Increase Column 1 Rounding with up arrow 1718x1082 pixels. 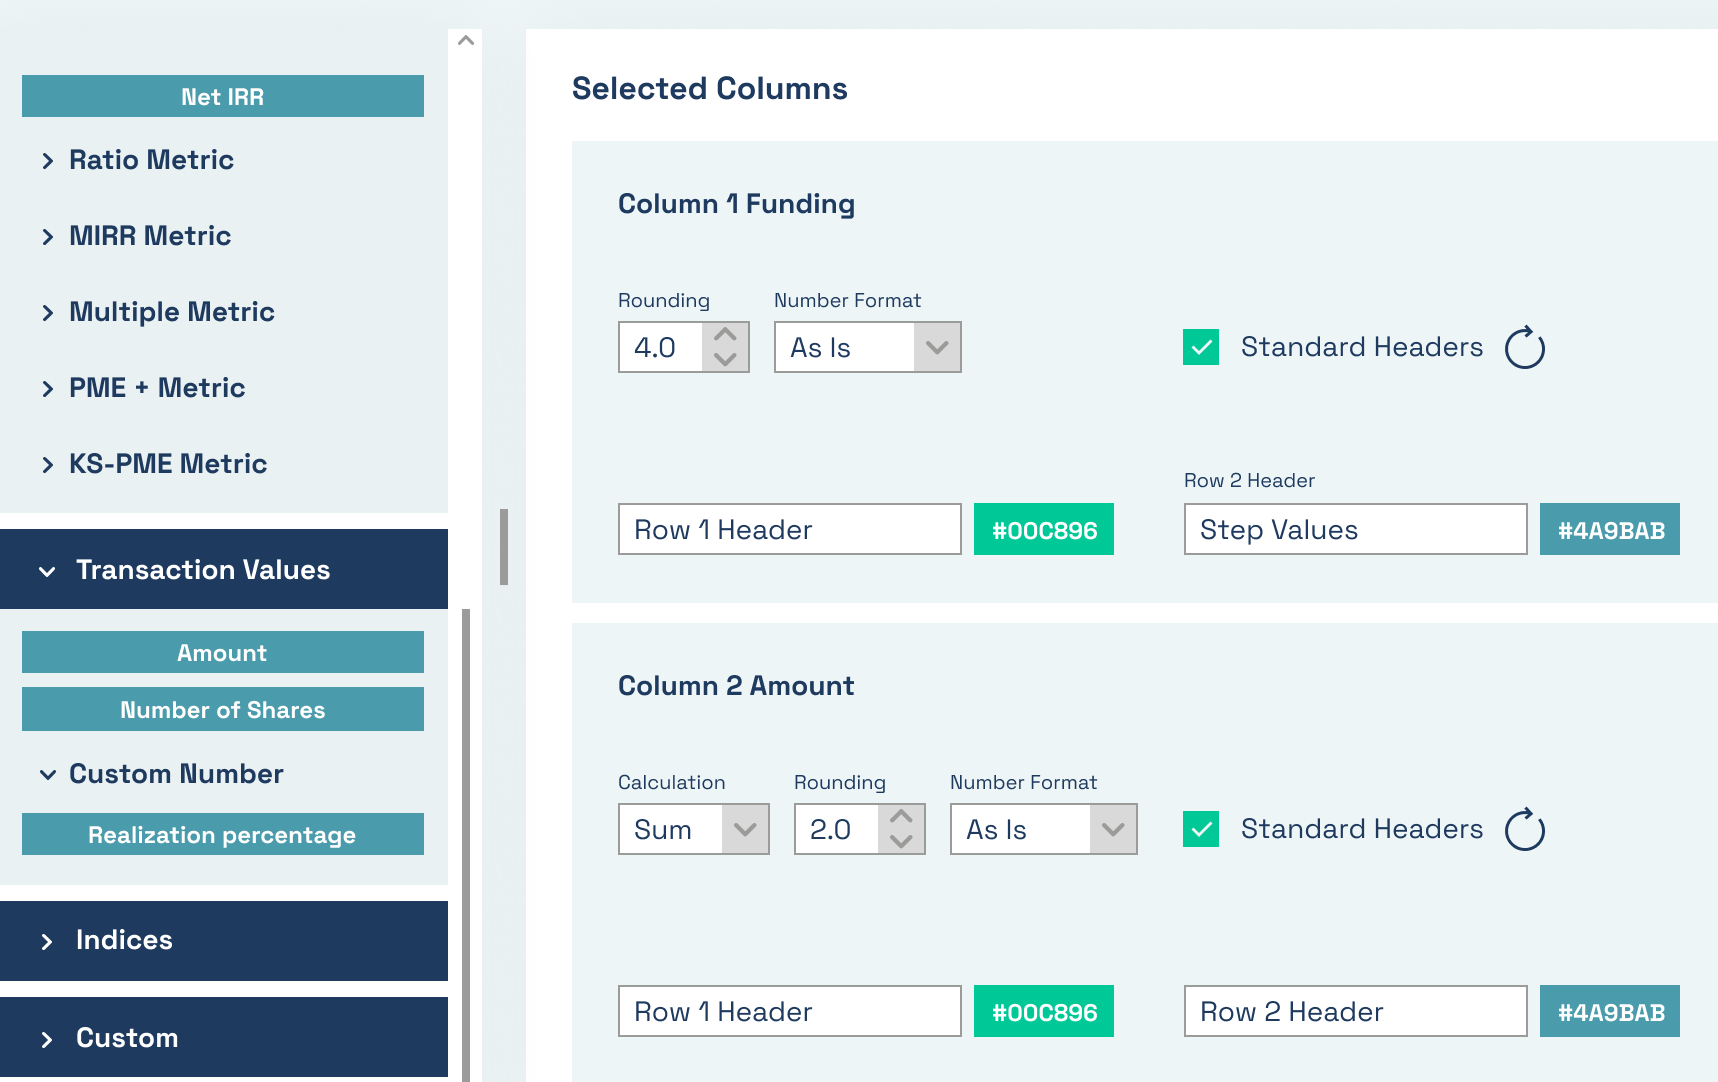pos(725,335)
